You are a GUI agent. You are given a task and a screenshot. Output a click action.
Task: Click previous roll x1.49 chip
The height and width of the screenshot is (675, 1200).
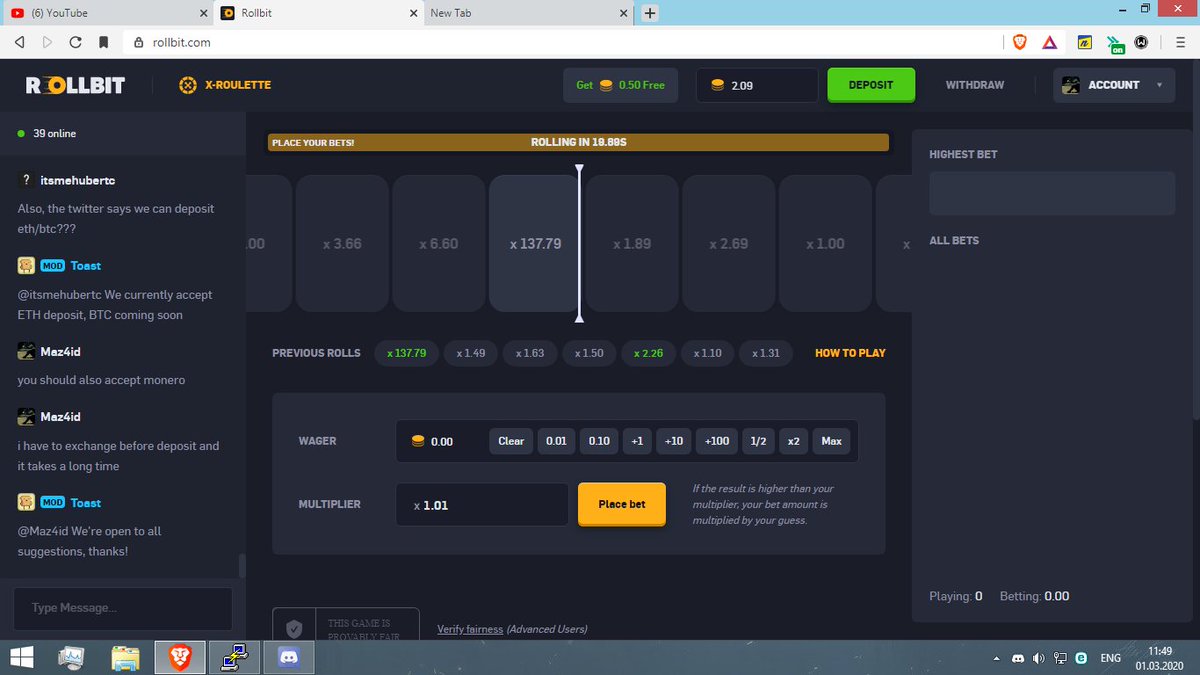click(x=471, y=353)
